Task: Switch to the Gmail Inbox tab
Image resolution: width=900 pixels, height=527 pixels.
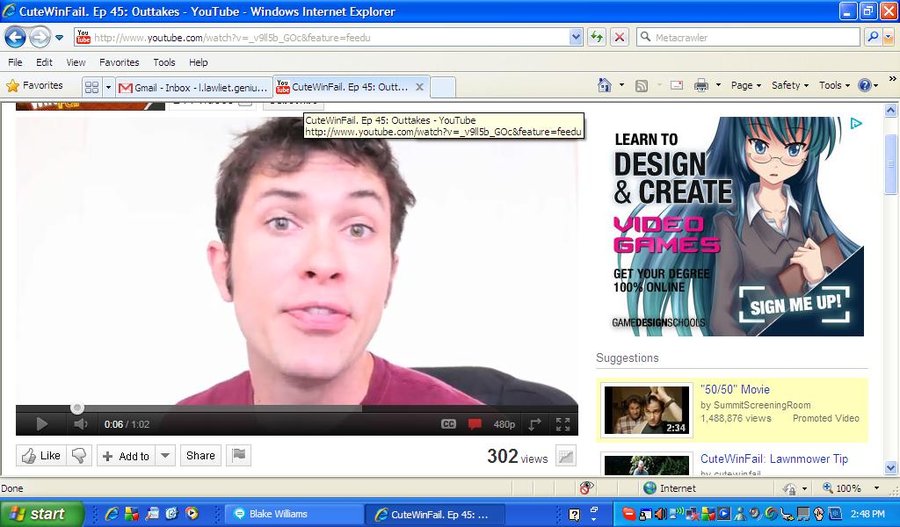Action: pos(192,87)
